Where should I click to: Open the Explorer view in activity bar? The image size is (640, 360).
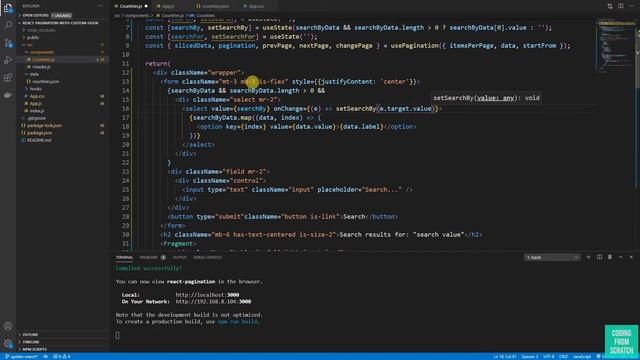click(x=8, y=8)
